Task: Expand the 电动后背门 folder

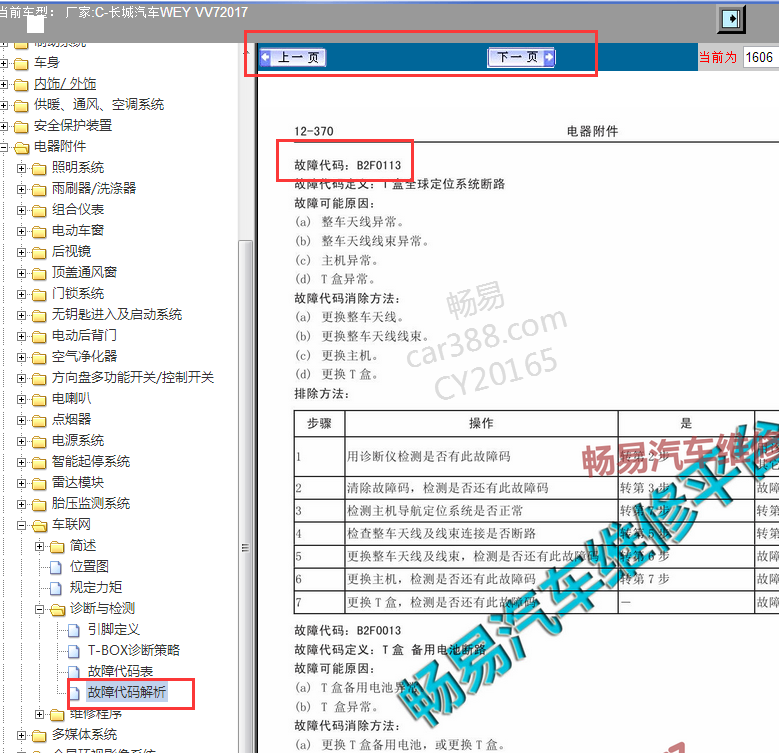Action: [x=21, y=336]
